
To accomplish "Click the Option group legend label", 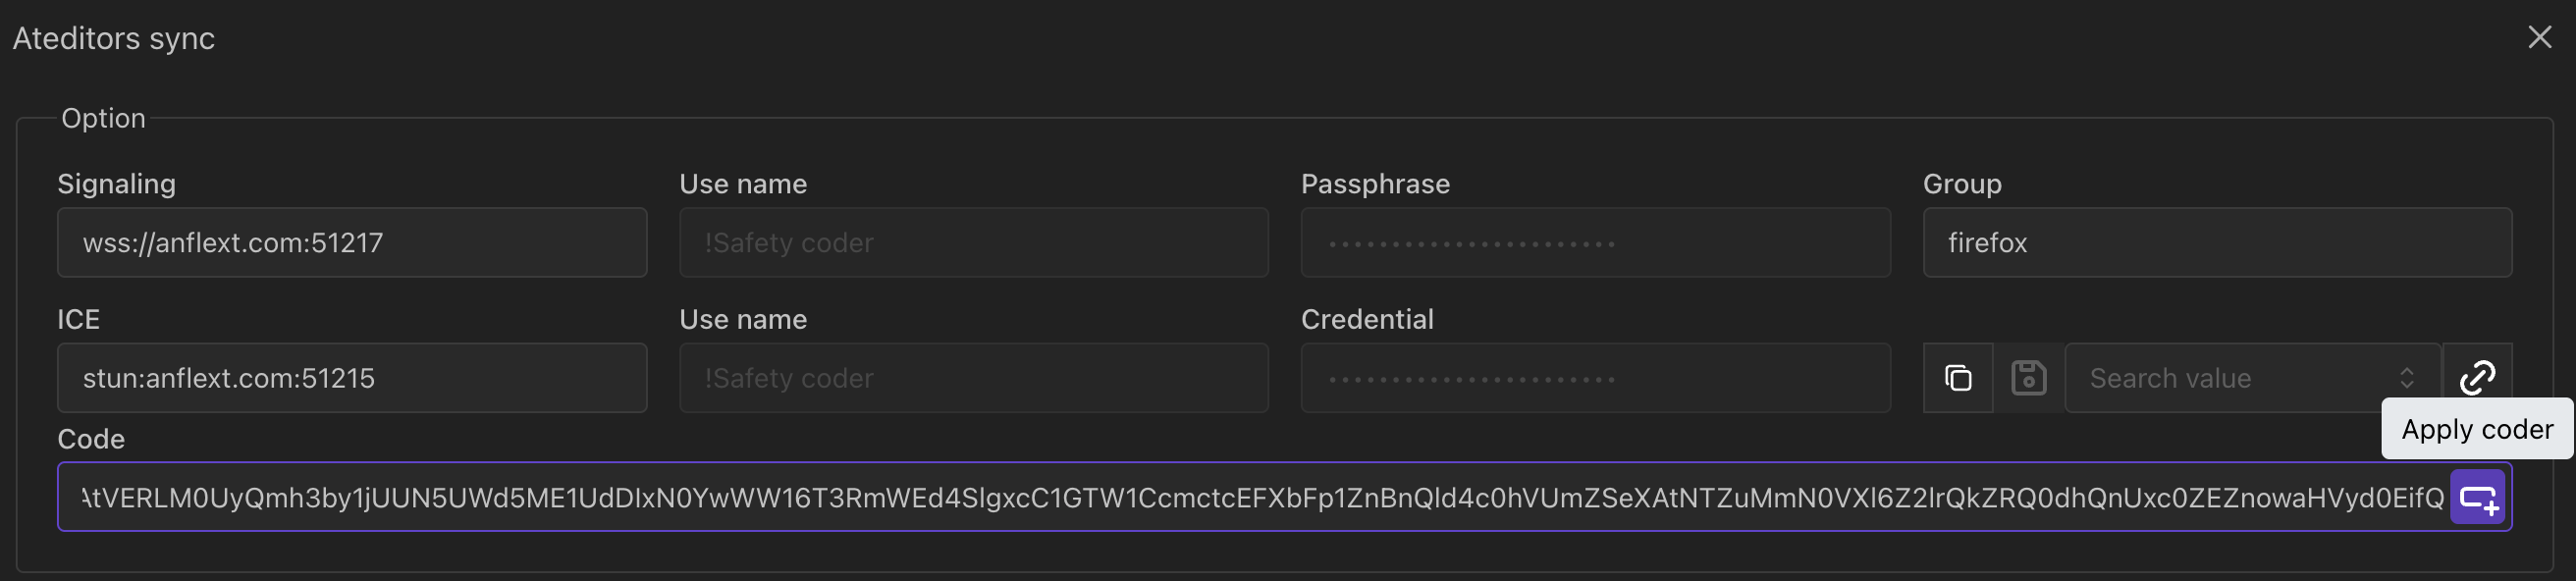I will (103, 118).
